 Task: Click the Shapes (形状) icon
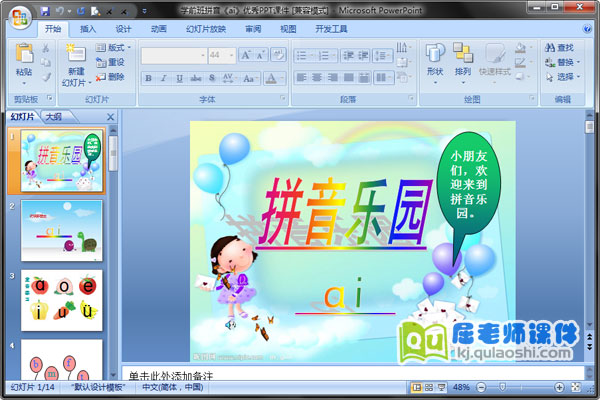(x=435, y=53)
